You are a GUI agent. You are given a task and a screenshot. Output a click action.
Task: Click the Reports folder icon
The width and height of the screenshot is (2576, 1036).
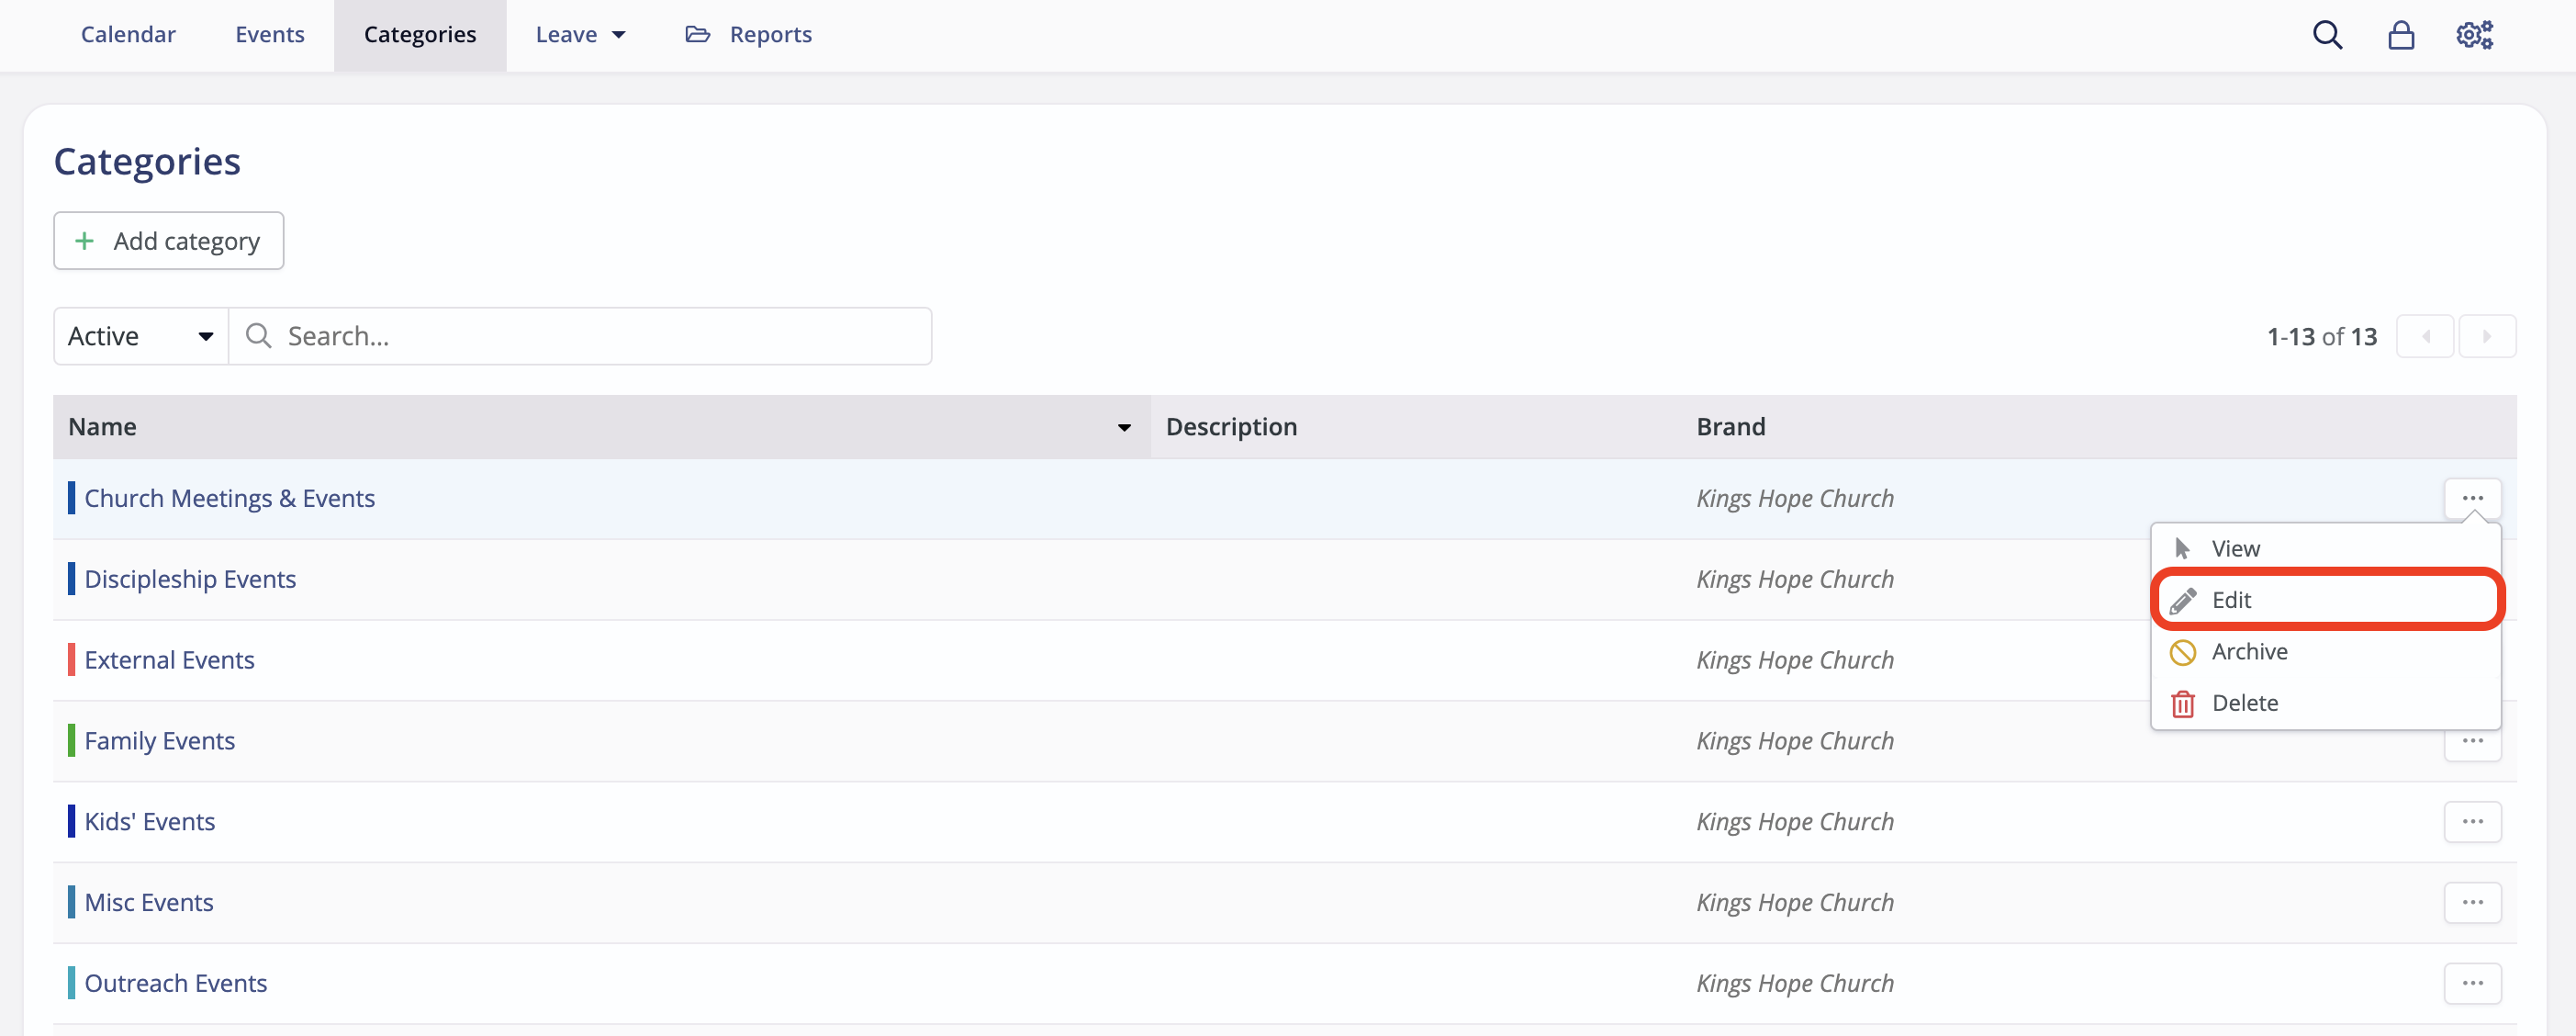tap(697, 33)
